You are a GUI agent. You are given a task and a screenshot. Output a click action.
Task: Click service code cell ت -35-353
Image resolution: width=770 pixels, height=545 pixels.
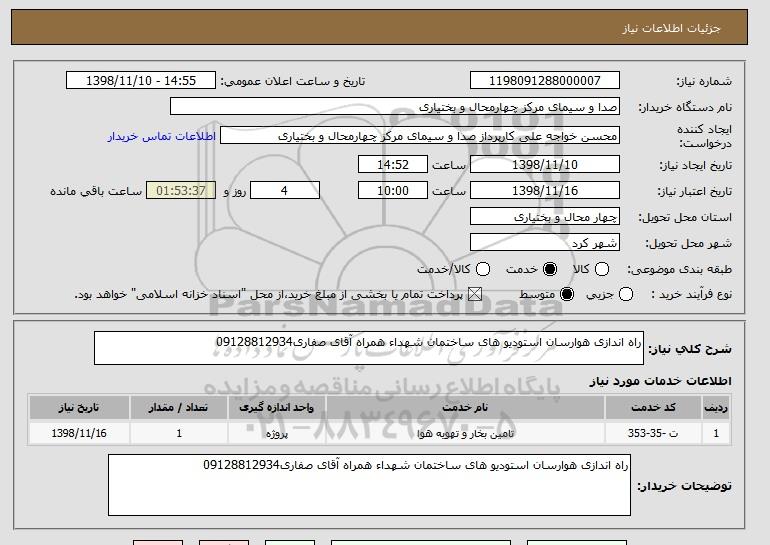(653, 434)
